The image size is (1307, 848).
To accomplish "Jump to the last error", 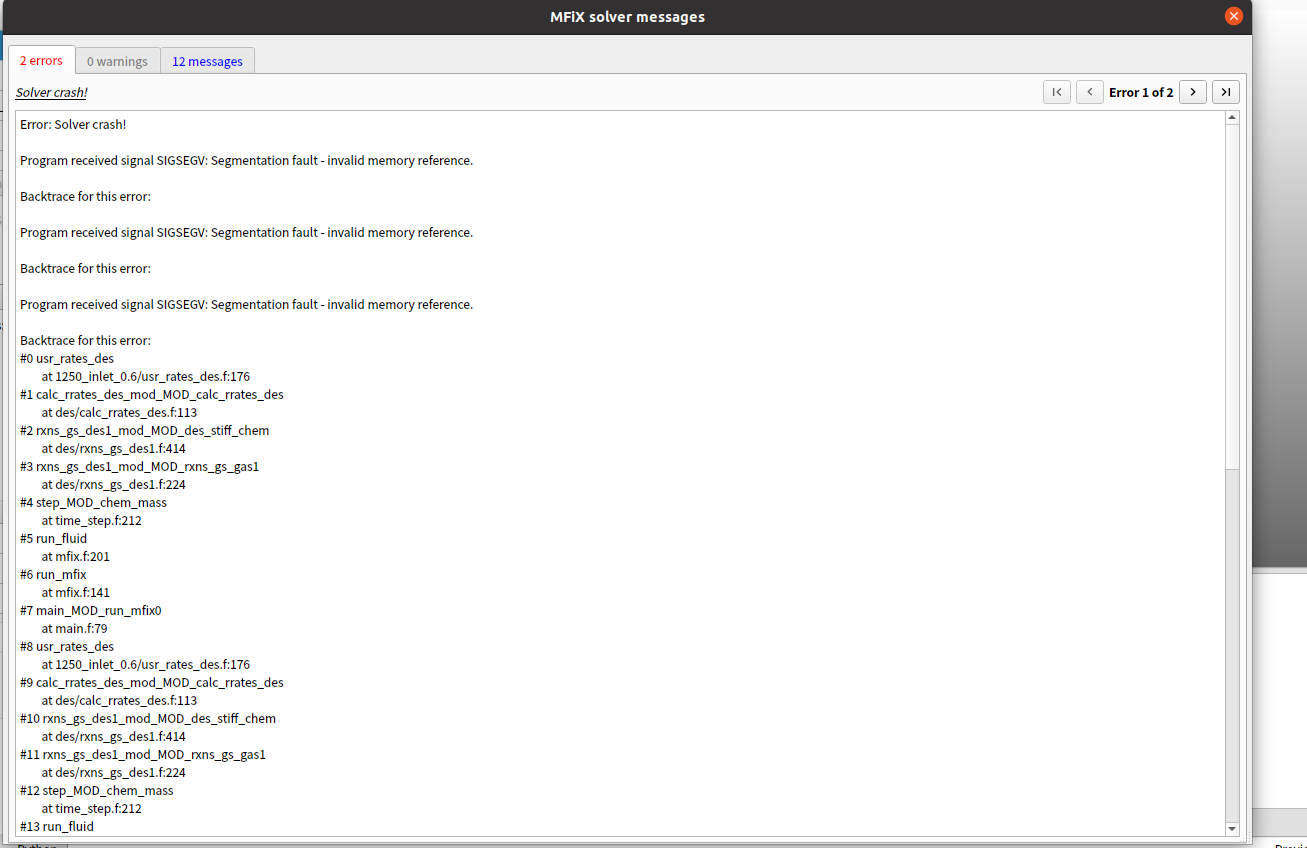I will tap(1226, 92).
